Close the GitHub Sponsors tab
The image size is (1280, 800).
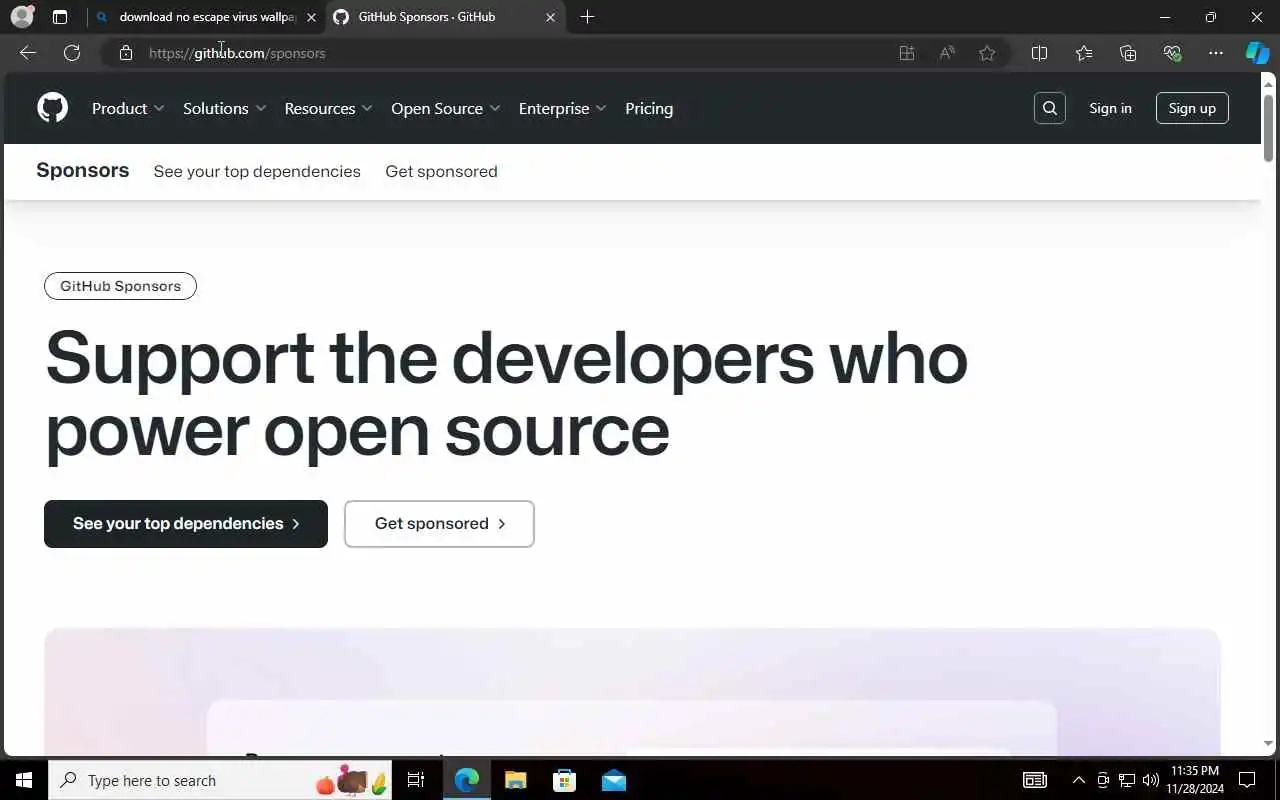click(x=550, y=17)
